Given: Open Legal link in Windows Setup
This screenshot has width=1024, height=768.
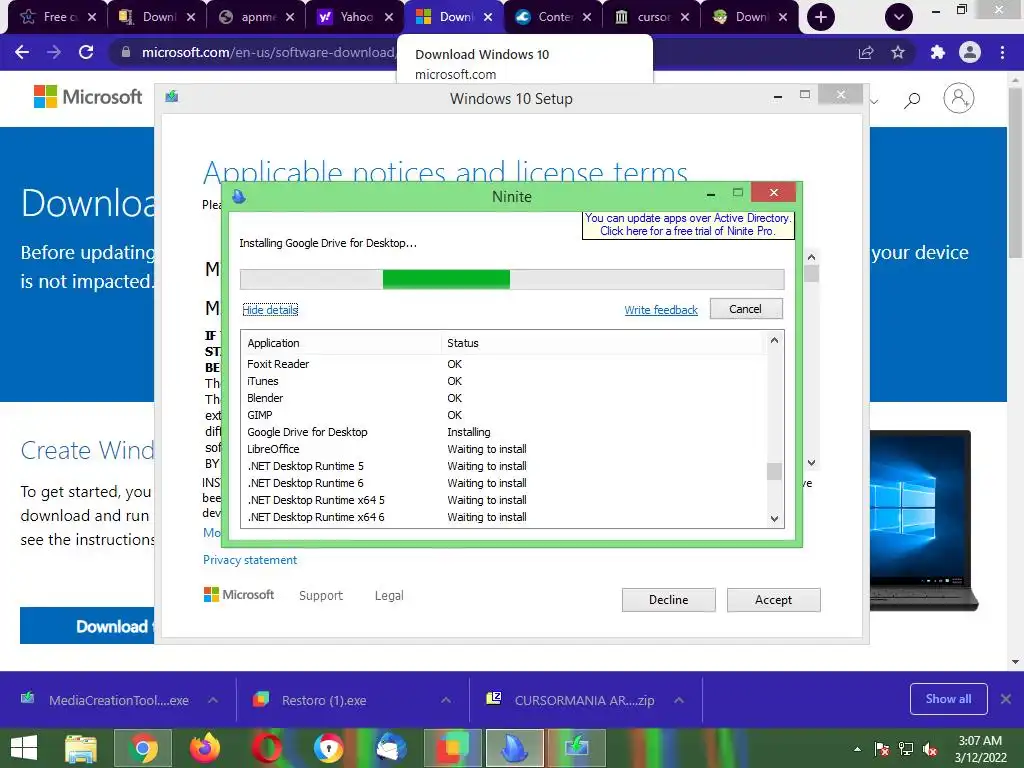Looking at the screenshot, I should (389, 596).
